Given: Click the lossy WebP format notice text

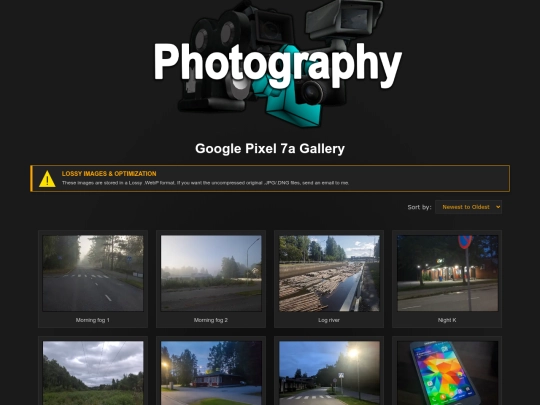Looking at the screenshot, I should (205, 183).
